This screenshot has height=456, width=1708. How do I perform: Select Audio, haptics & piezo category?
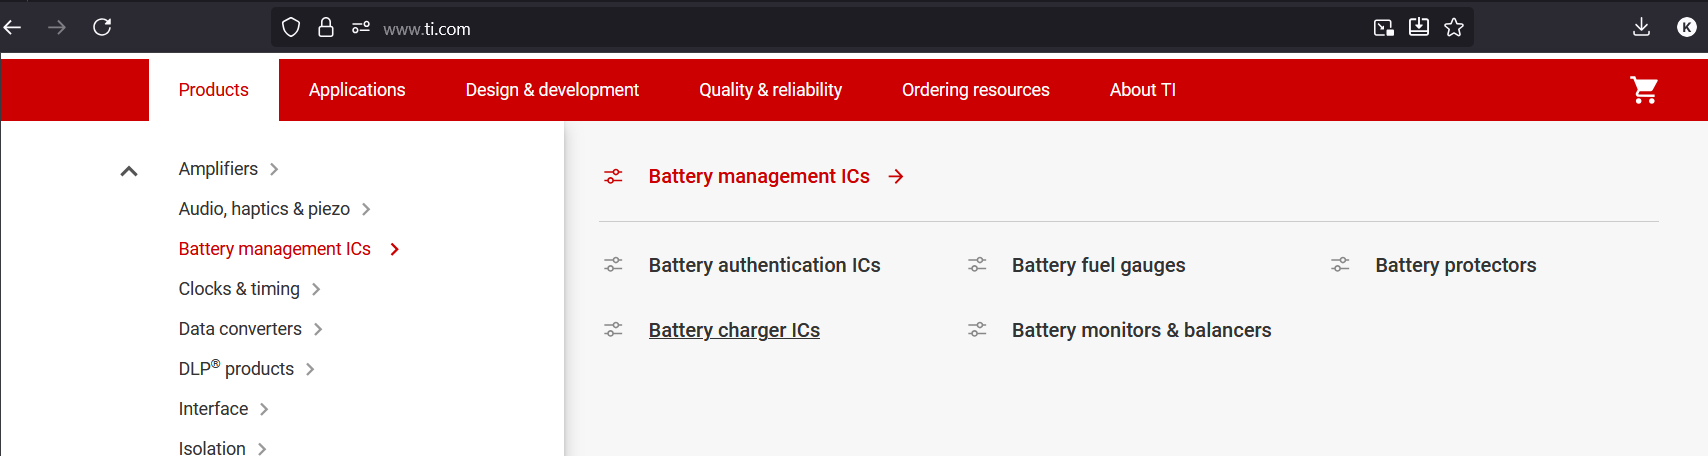264,209
